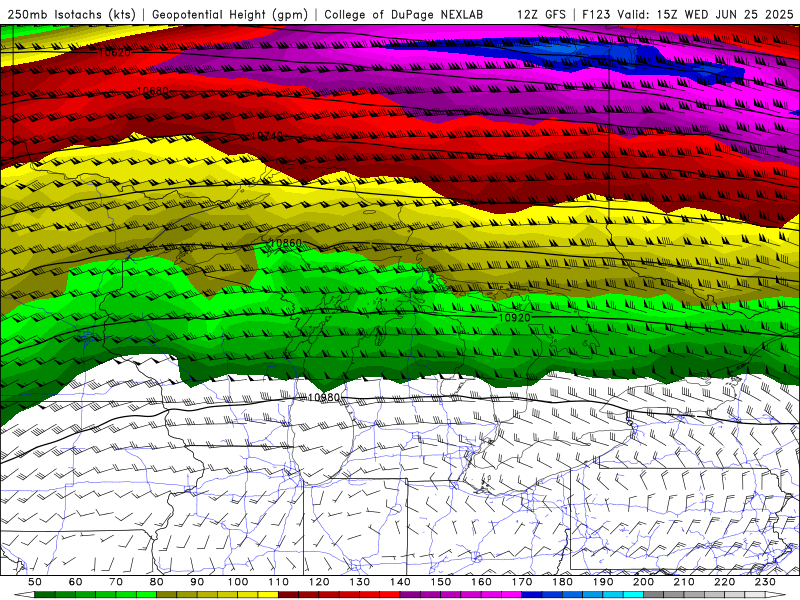
Task: Click the 180 value on the color scale
Action: 562,582
